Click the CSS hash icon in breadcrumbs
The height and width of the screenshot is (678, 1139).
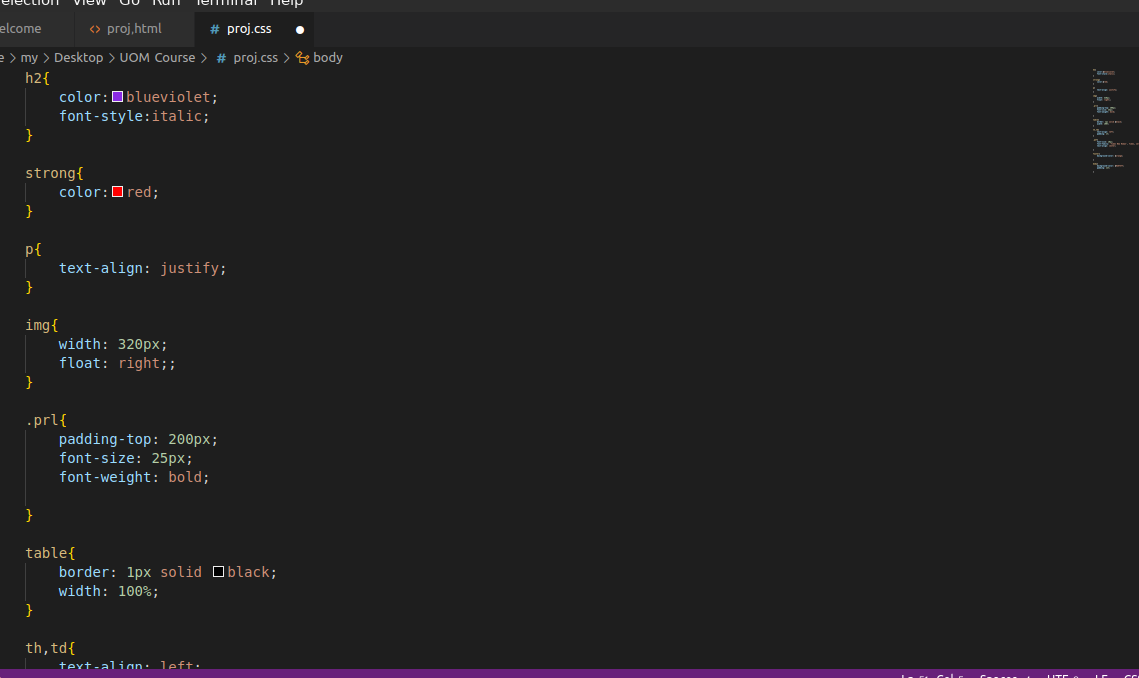click(x=221, y=58)
